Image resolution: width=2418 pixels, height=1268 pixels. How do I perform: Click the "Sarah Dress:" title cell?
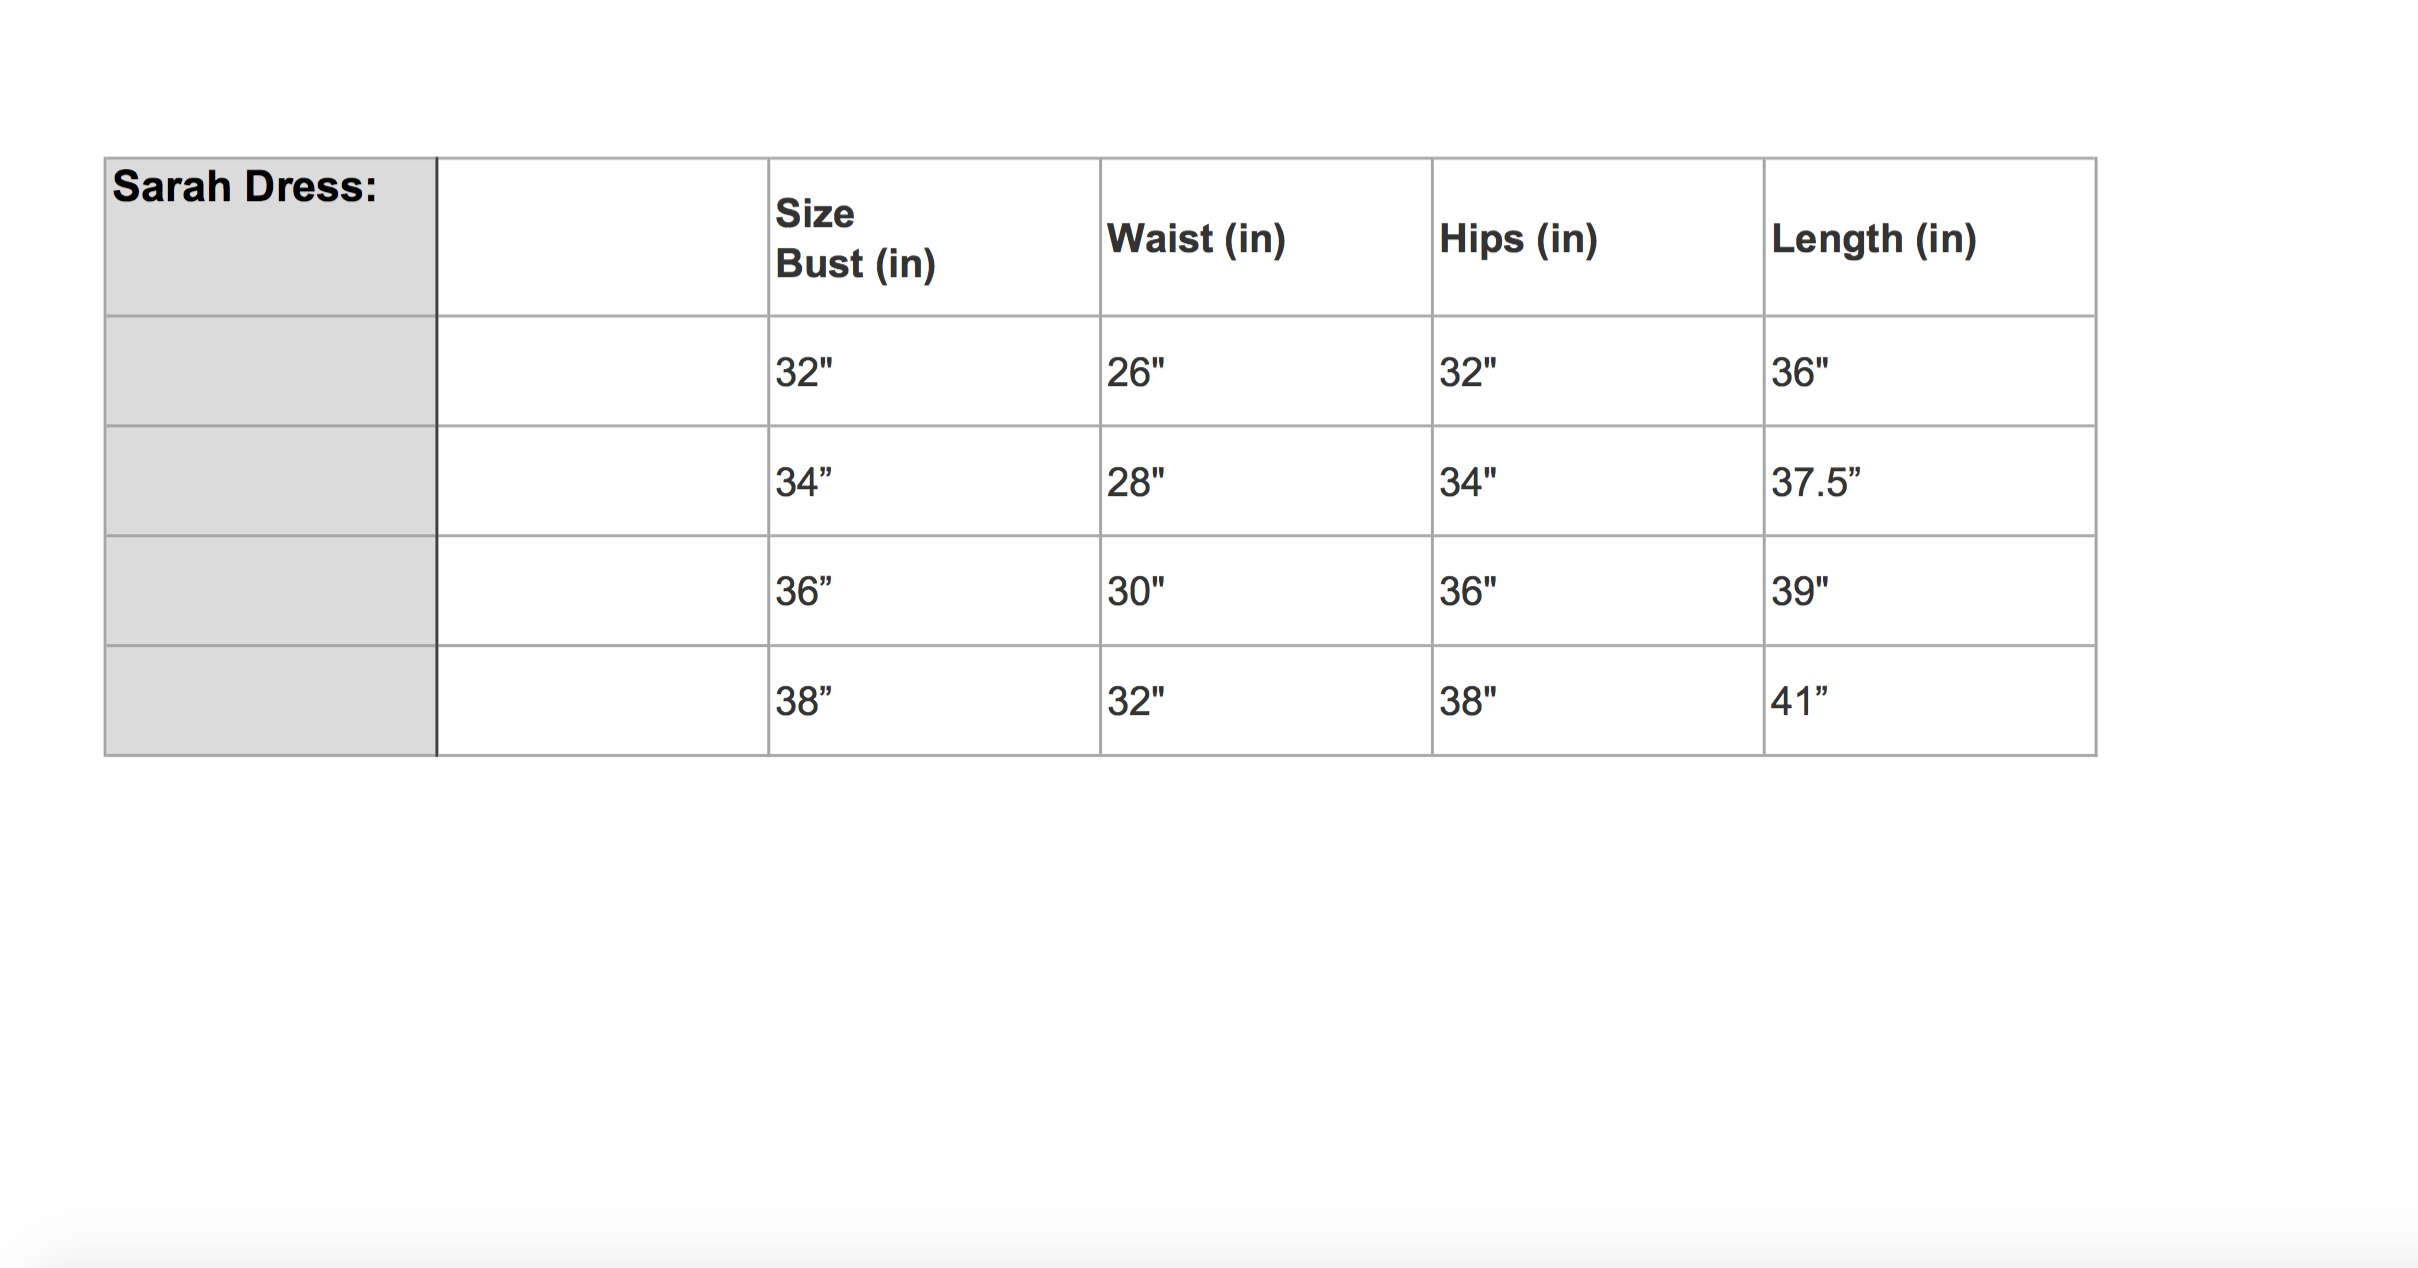(245, 187)
